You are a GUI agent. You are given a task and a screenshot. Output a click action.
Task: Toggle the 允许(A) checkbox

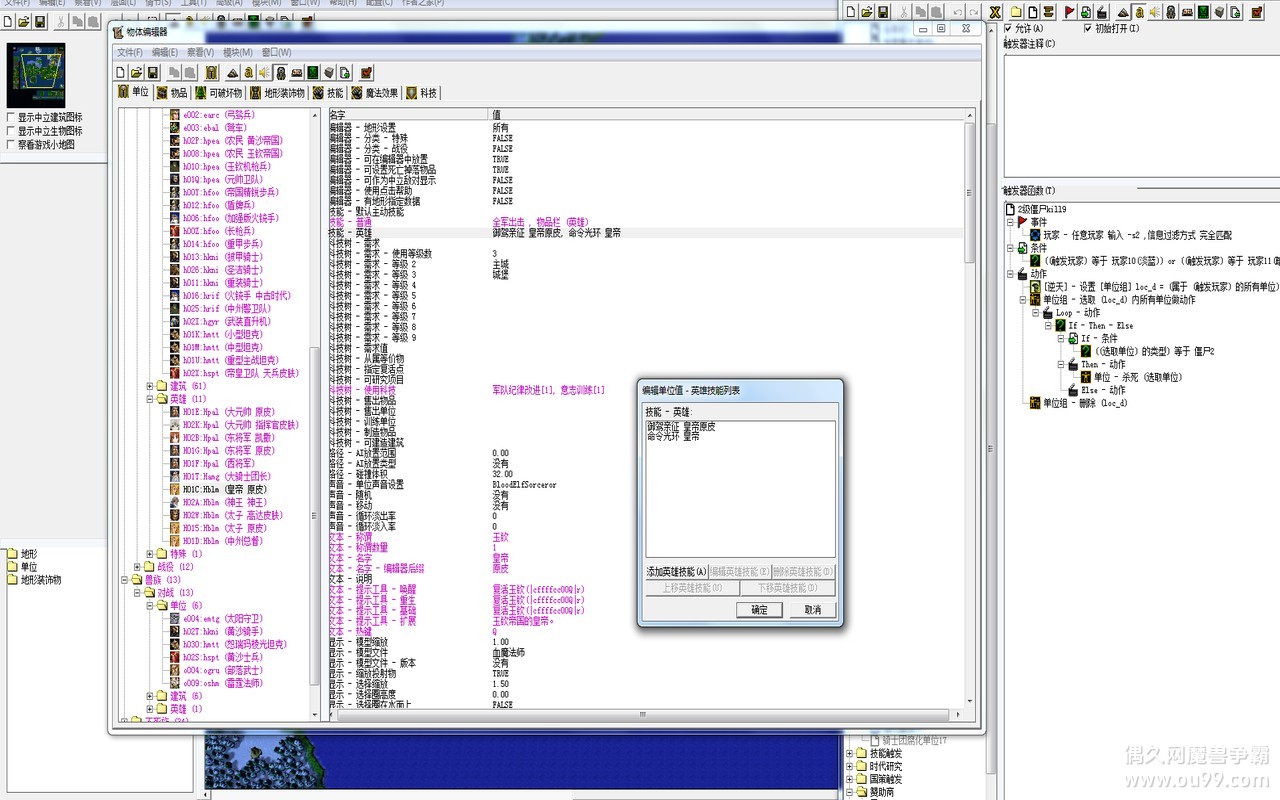(1008, 28)
